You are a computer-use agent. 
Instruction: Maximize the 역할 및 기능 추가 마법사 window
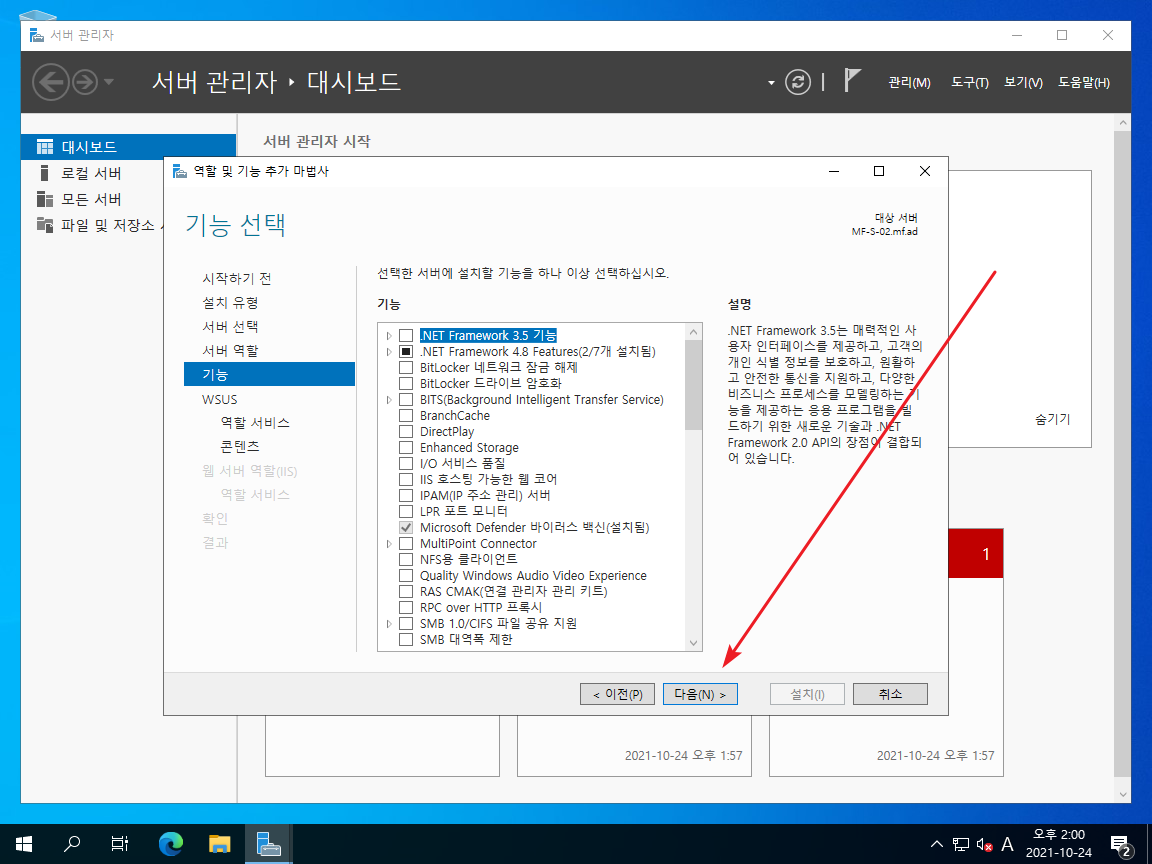[x=879, y=171]
